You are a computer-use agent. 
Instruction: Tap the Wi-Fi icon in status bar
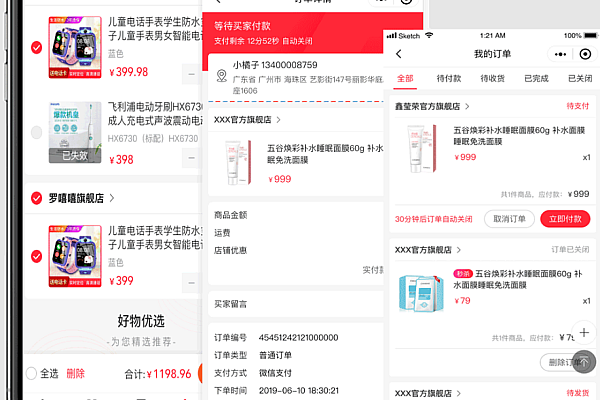click(429, 35)
